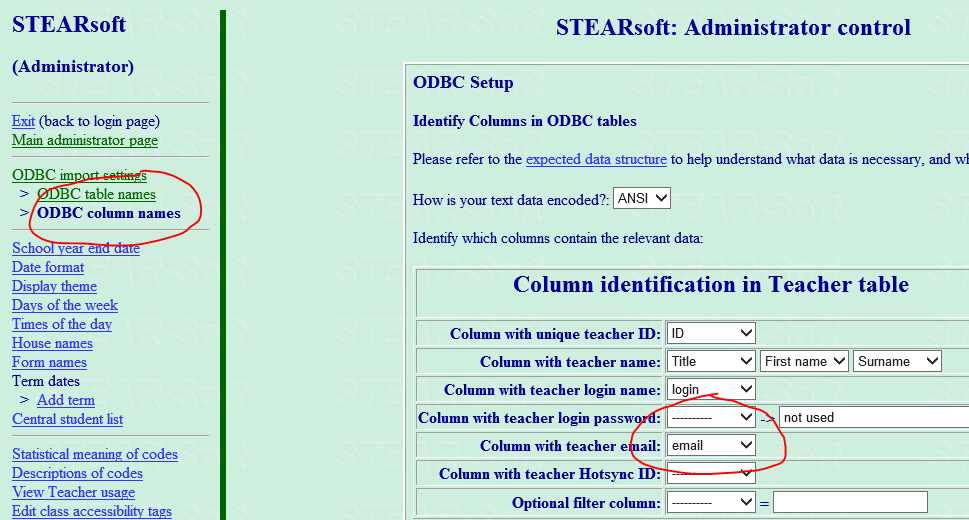The width and height of the screenshot is (969, 520).
Task: Click the 'not used' password text field
Action: click(x=874, y=418)
